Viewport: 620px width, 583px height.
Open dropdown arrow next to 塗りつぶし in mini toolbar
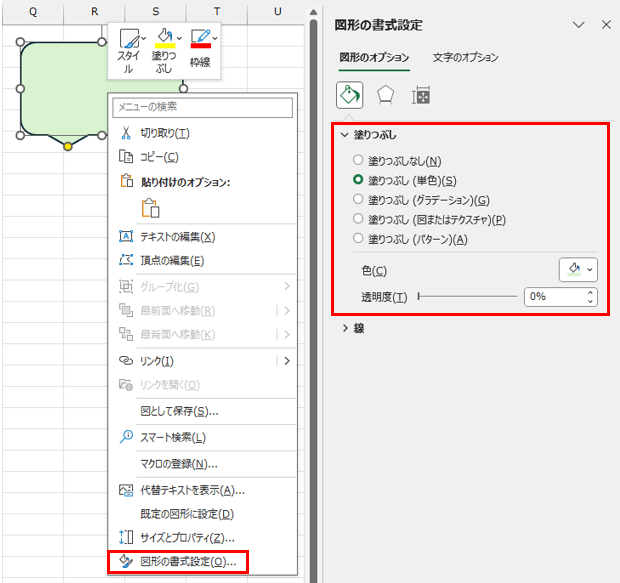[x=179, y=38]
